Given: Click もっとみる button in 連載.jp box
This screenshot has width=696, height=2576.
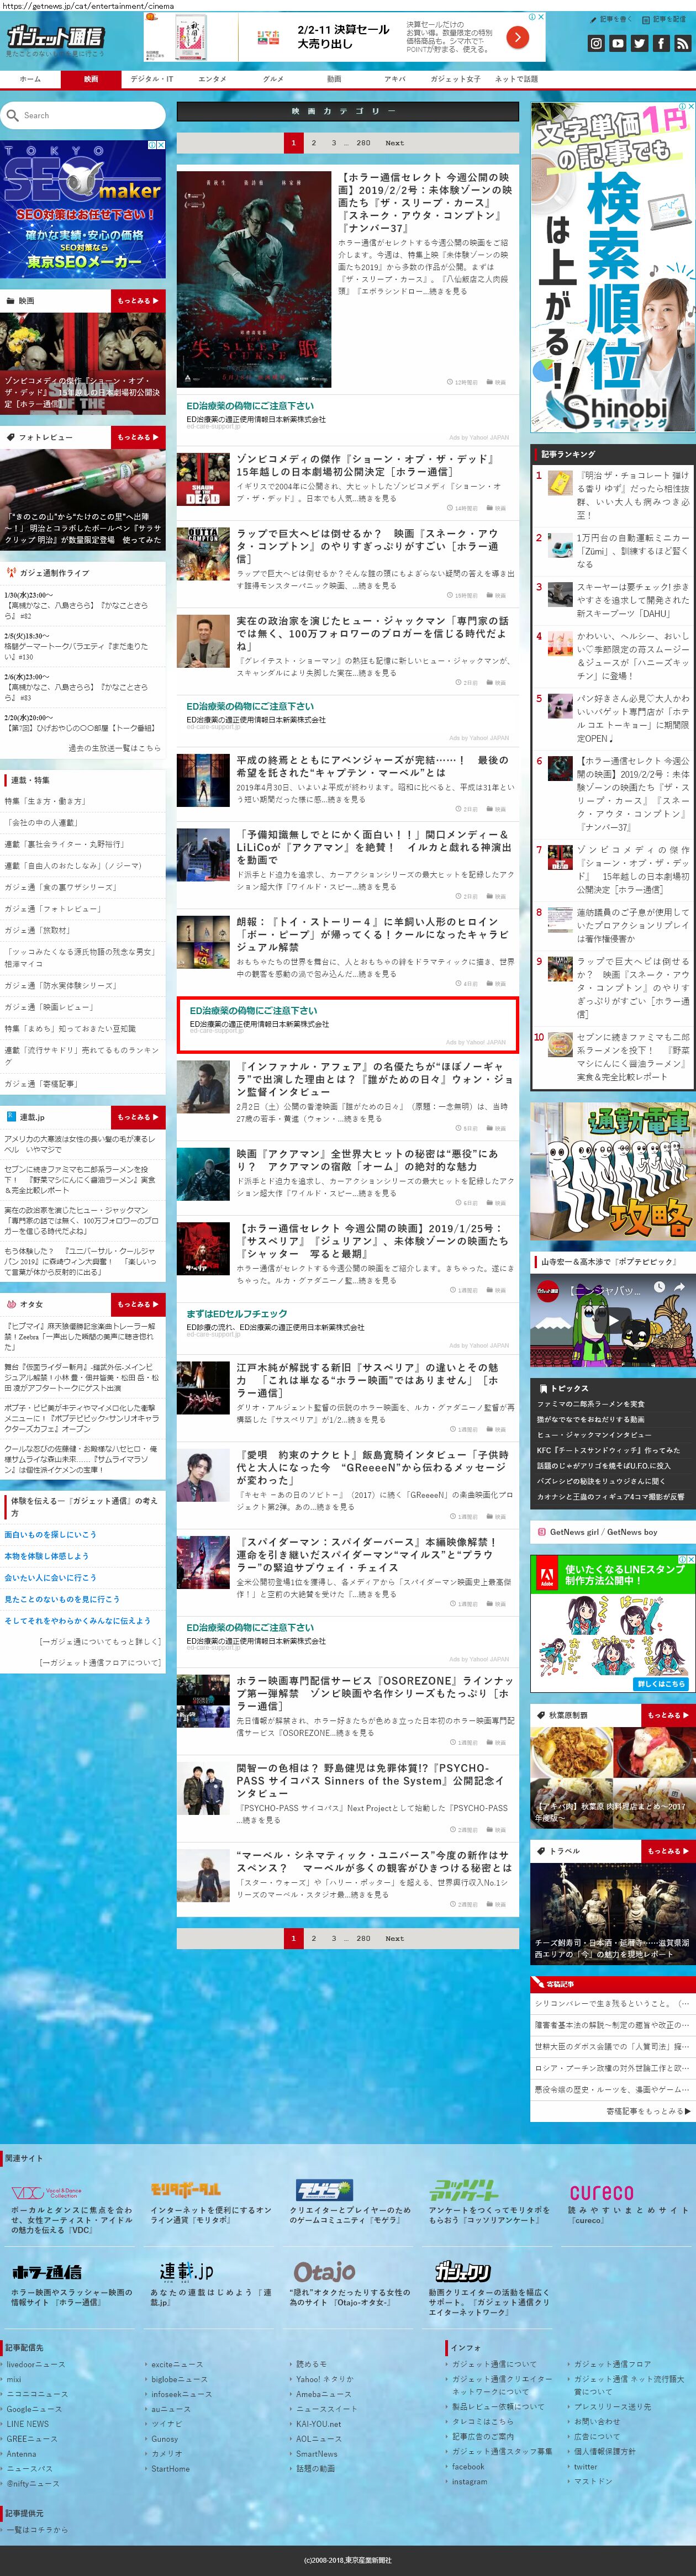Looking at the screenshot, I should pyautogui.click(x=138, y=1117).
